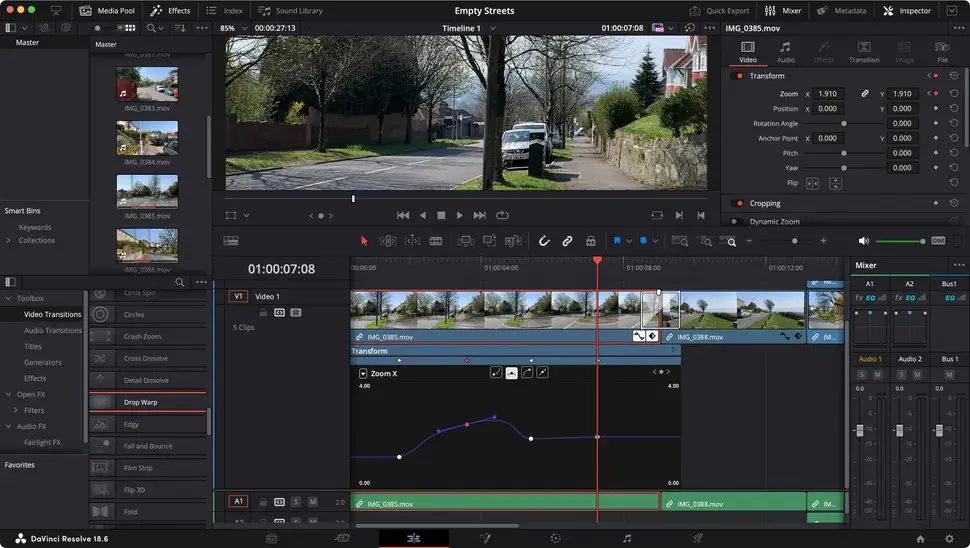Click the blue Flag icon
970x548 pixels.
pyautogui.click(x=617, y=241)
